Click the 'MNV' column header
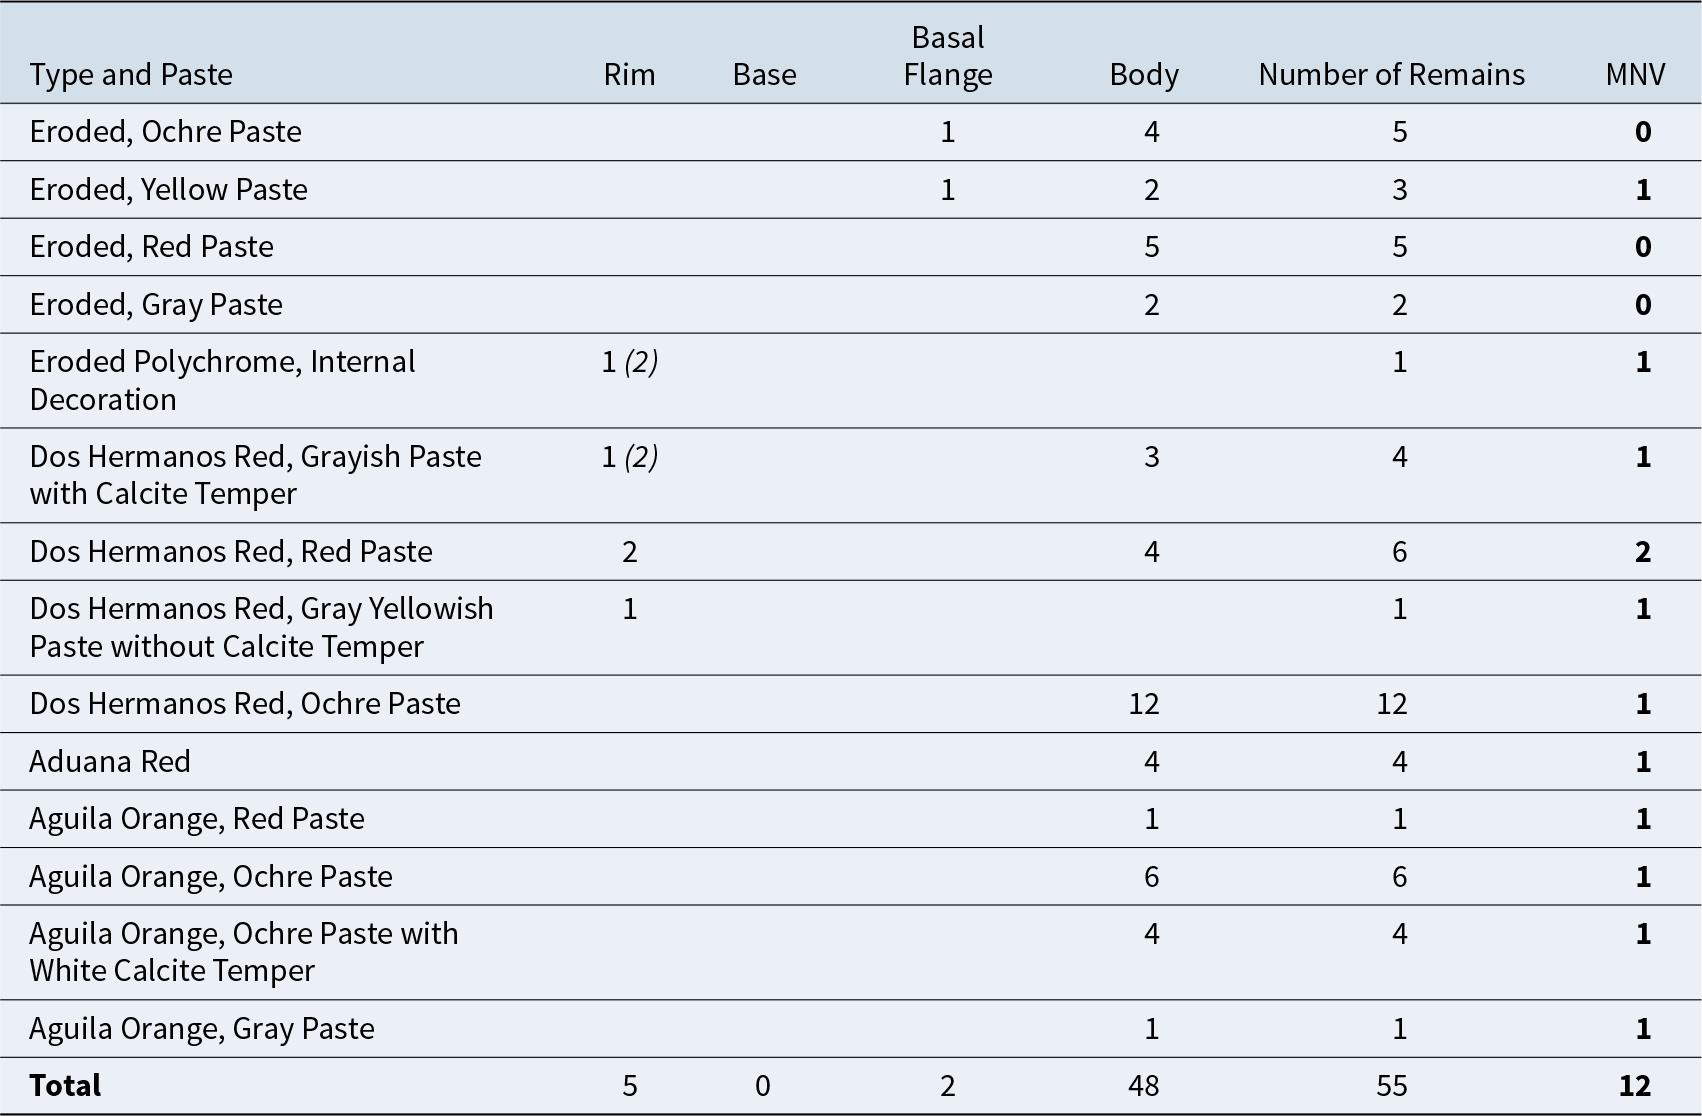1702x1116 pixels. pos(1635,75)
